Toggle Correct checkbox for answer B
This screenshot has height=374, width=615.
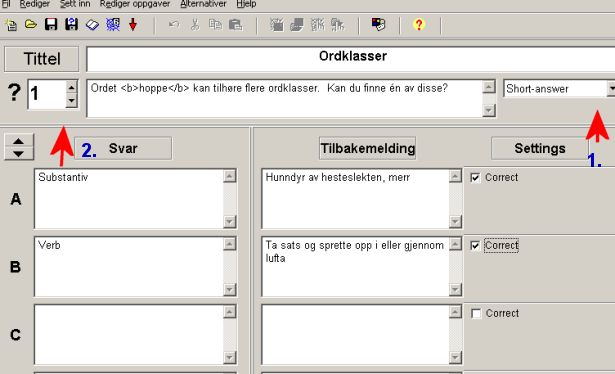click(475, 246)
